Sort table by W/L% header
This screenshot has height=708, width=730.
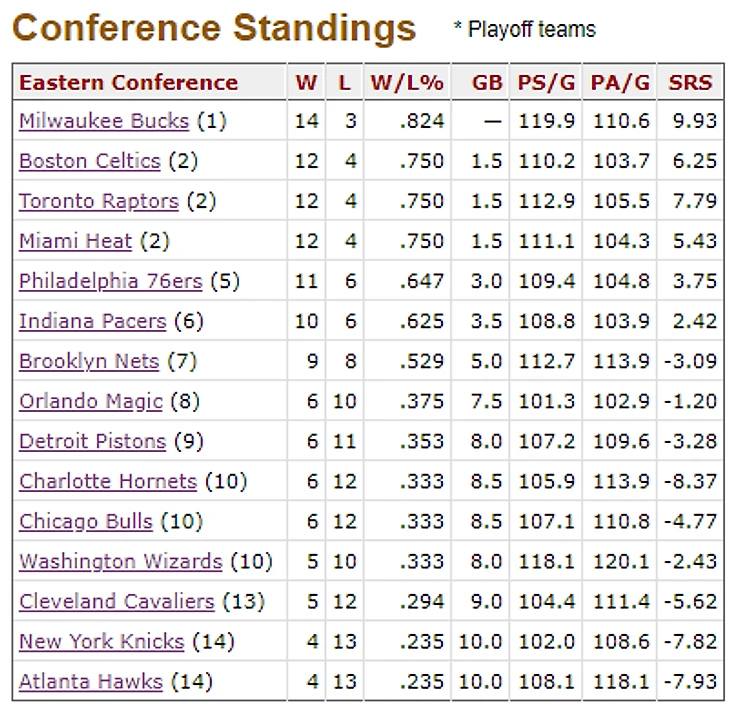[x=406, y=82]
